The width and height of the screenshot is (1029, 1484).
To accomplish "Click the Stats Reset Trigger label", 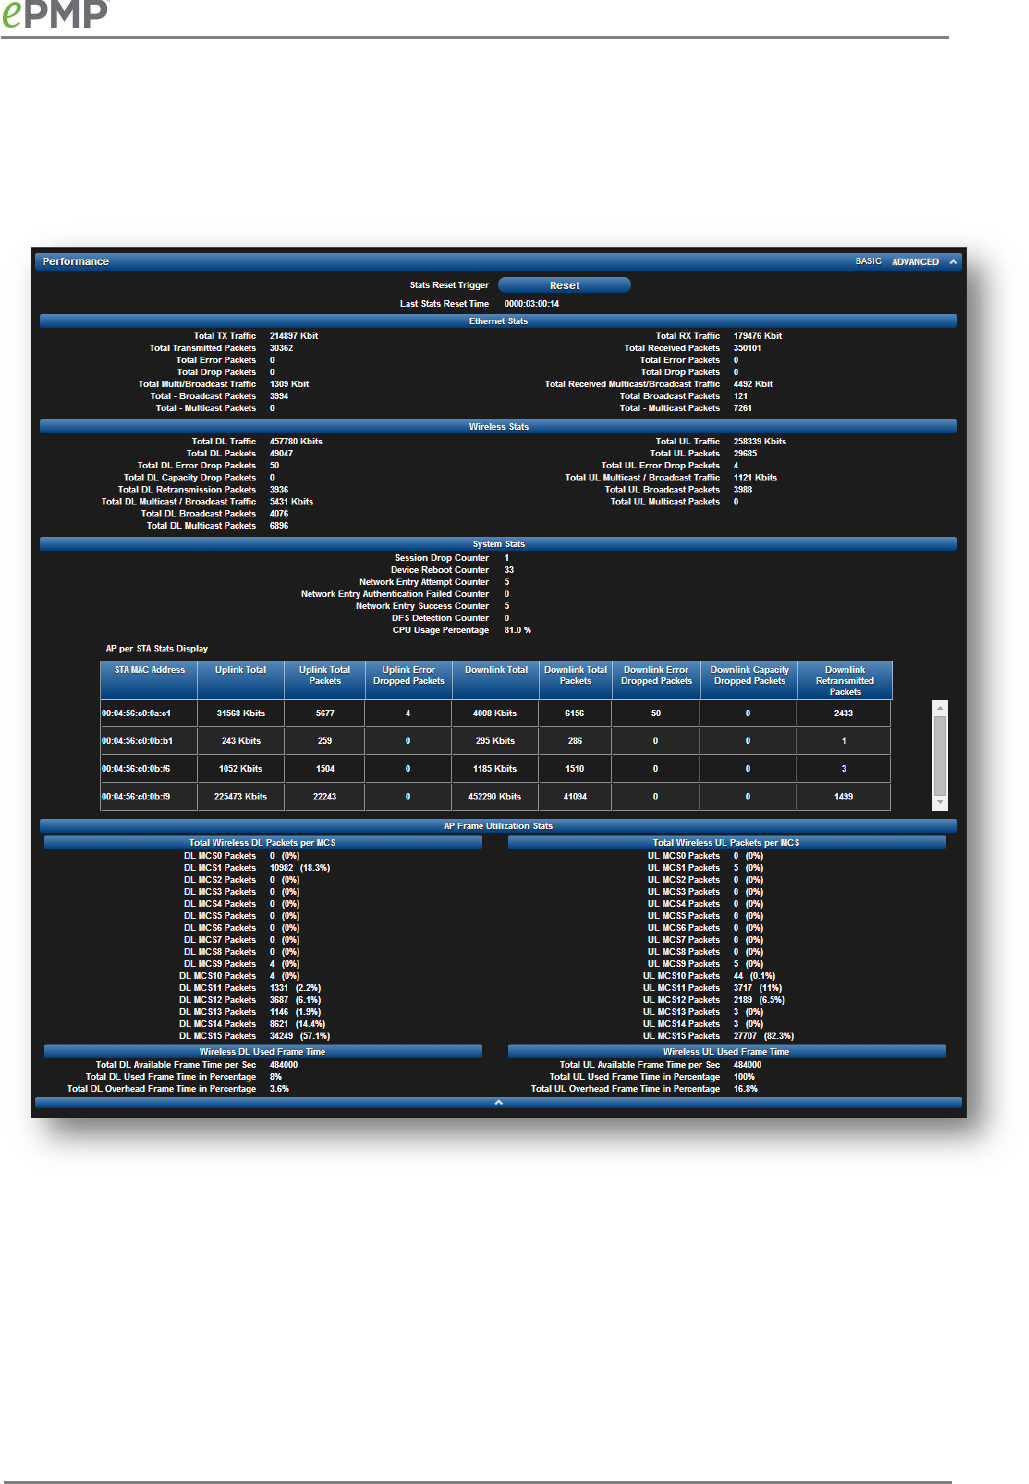I will pos(449,285).
